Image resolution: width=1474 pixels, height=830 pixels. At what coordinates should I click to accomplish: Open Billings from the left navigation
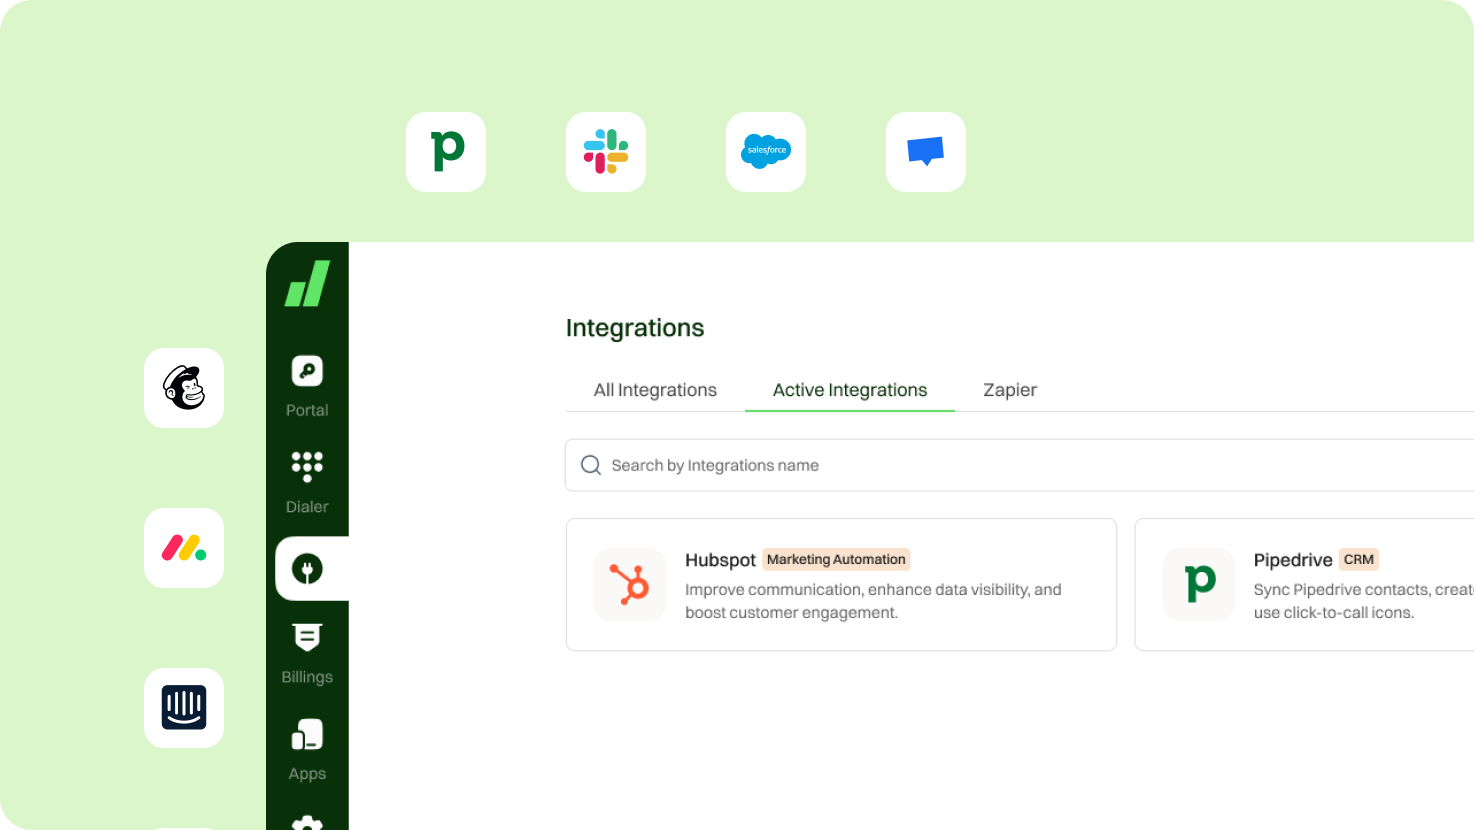[x=306, y=637]
